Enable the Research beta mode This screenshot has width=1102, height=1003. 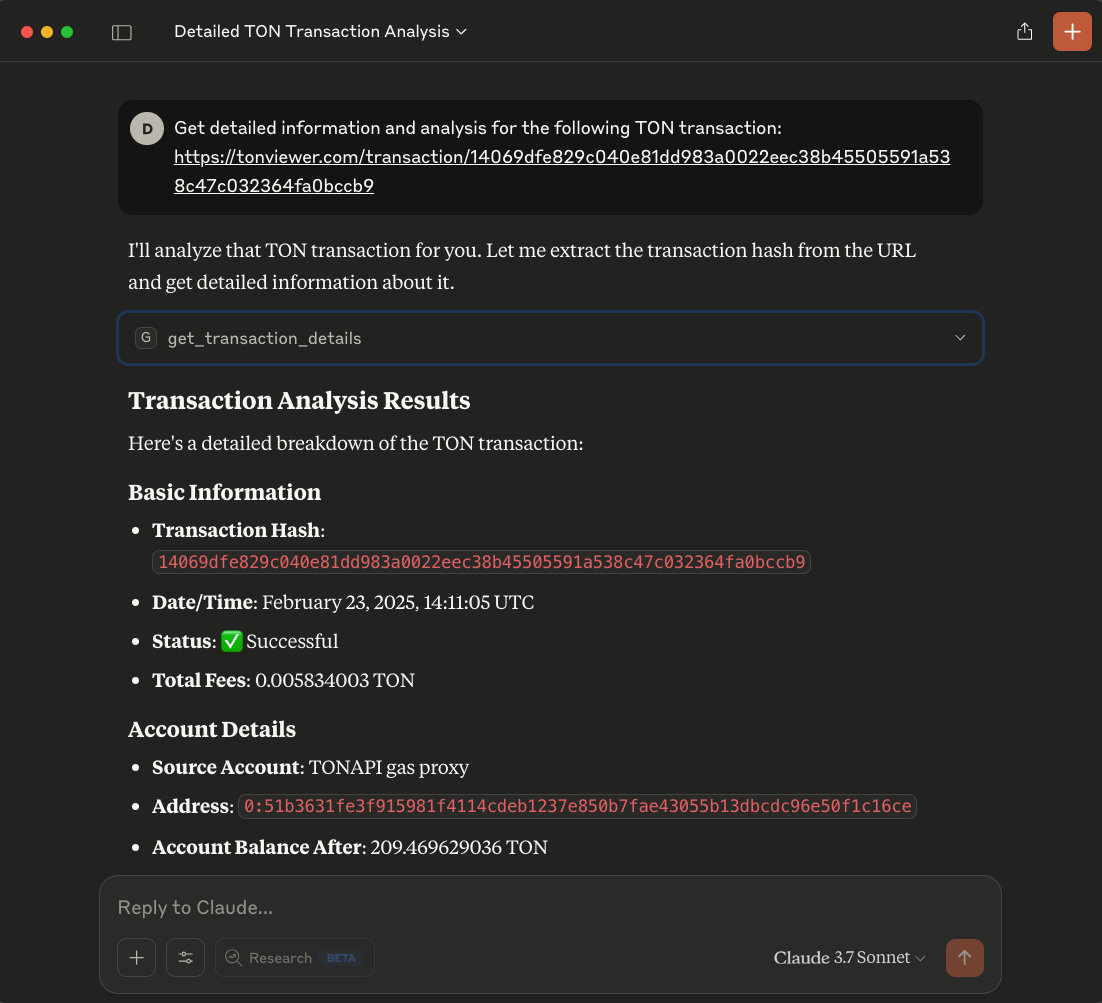(x=294, y=957)
